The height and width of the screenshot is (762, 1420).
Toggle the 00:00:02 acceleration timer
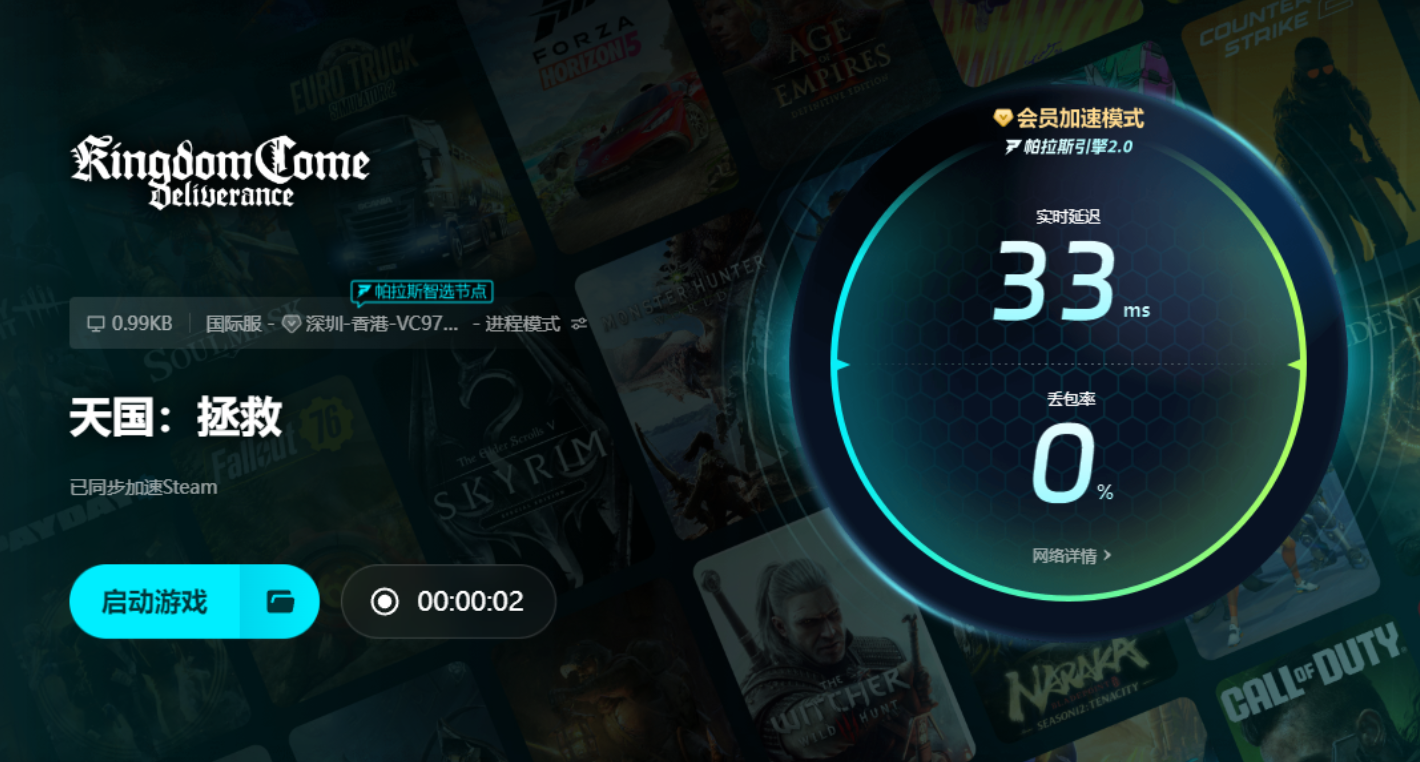448,601
